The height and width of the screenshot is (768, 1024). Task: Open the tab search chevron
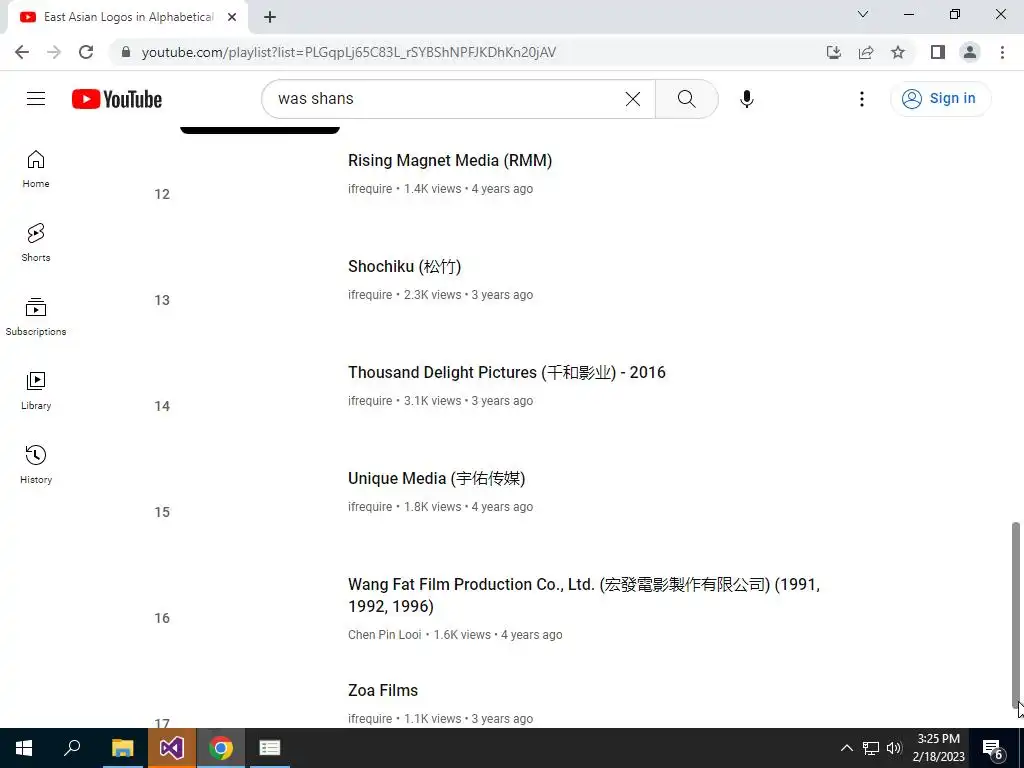pos(863,14)
